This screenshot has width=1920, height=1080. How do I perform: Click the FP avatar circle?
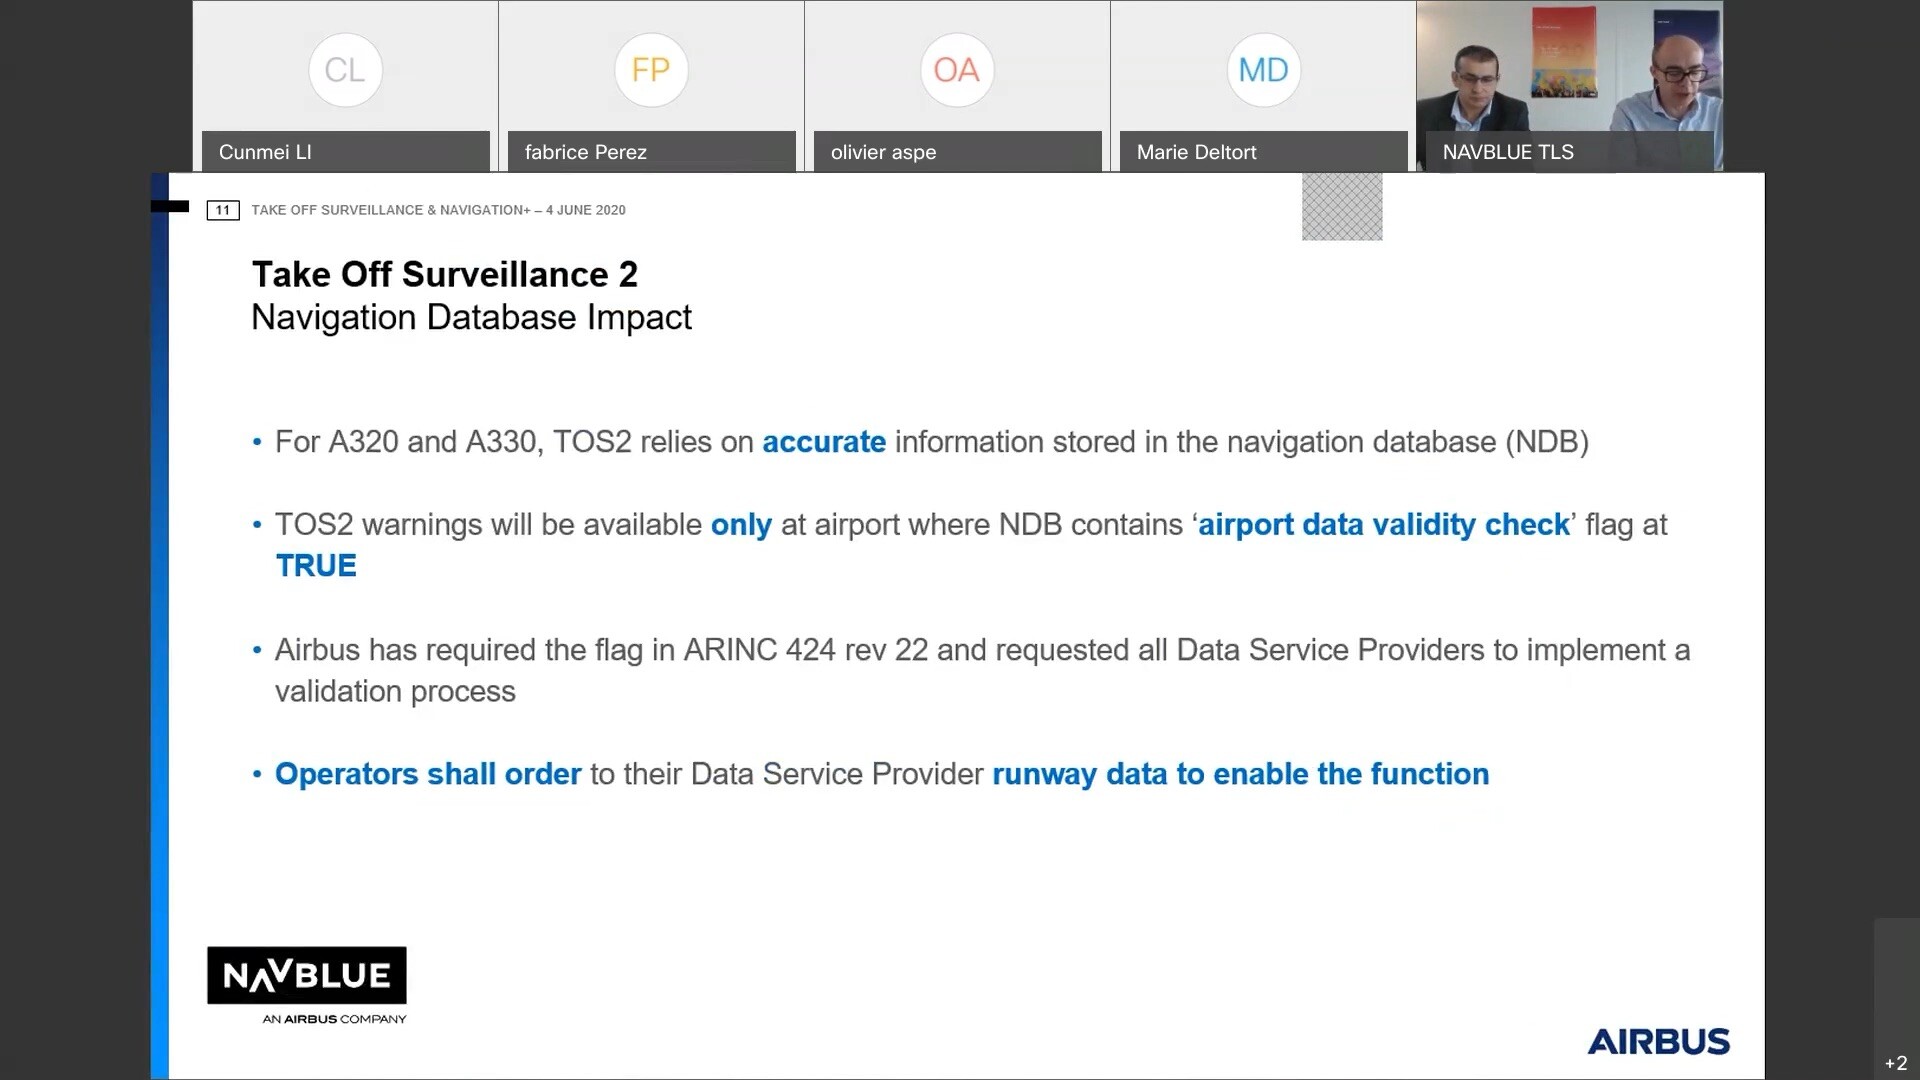[651, 70]
